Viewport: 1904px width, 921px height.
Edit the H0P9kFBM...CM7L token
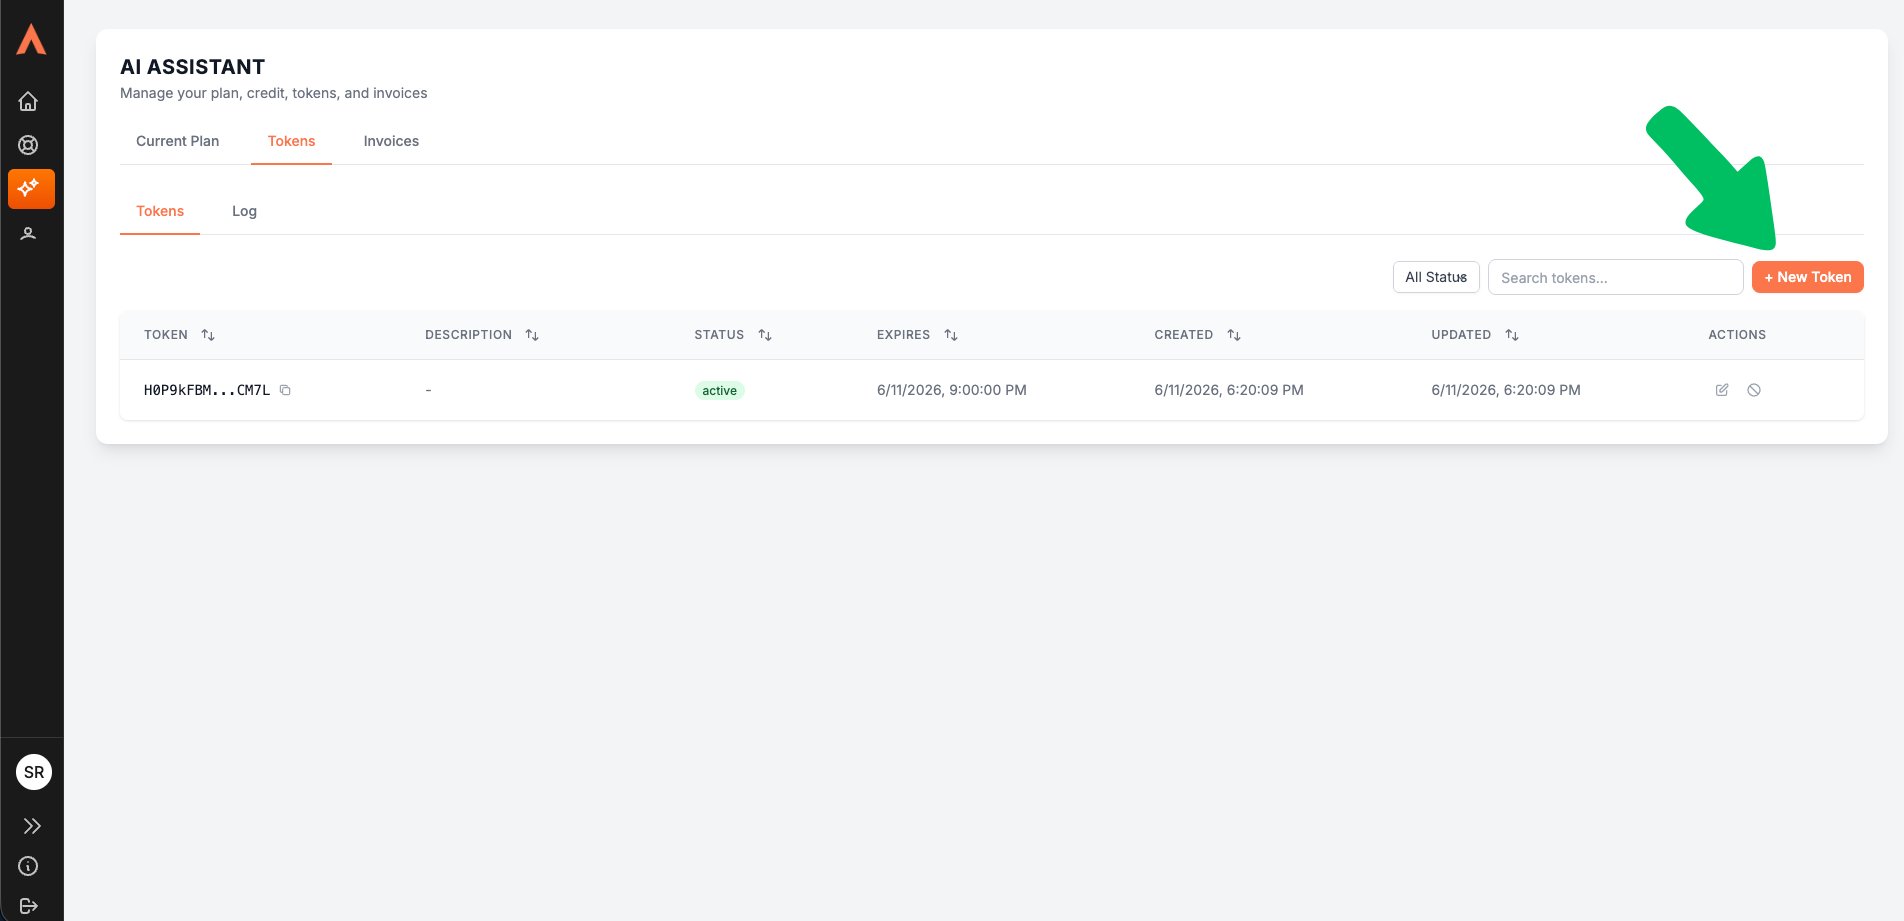coord(1722,390)
